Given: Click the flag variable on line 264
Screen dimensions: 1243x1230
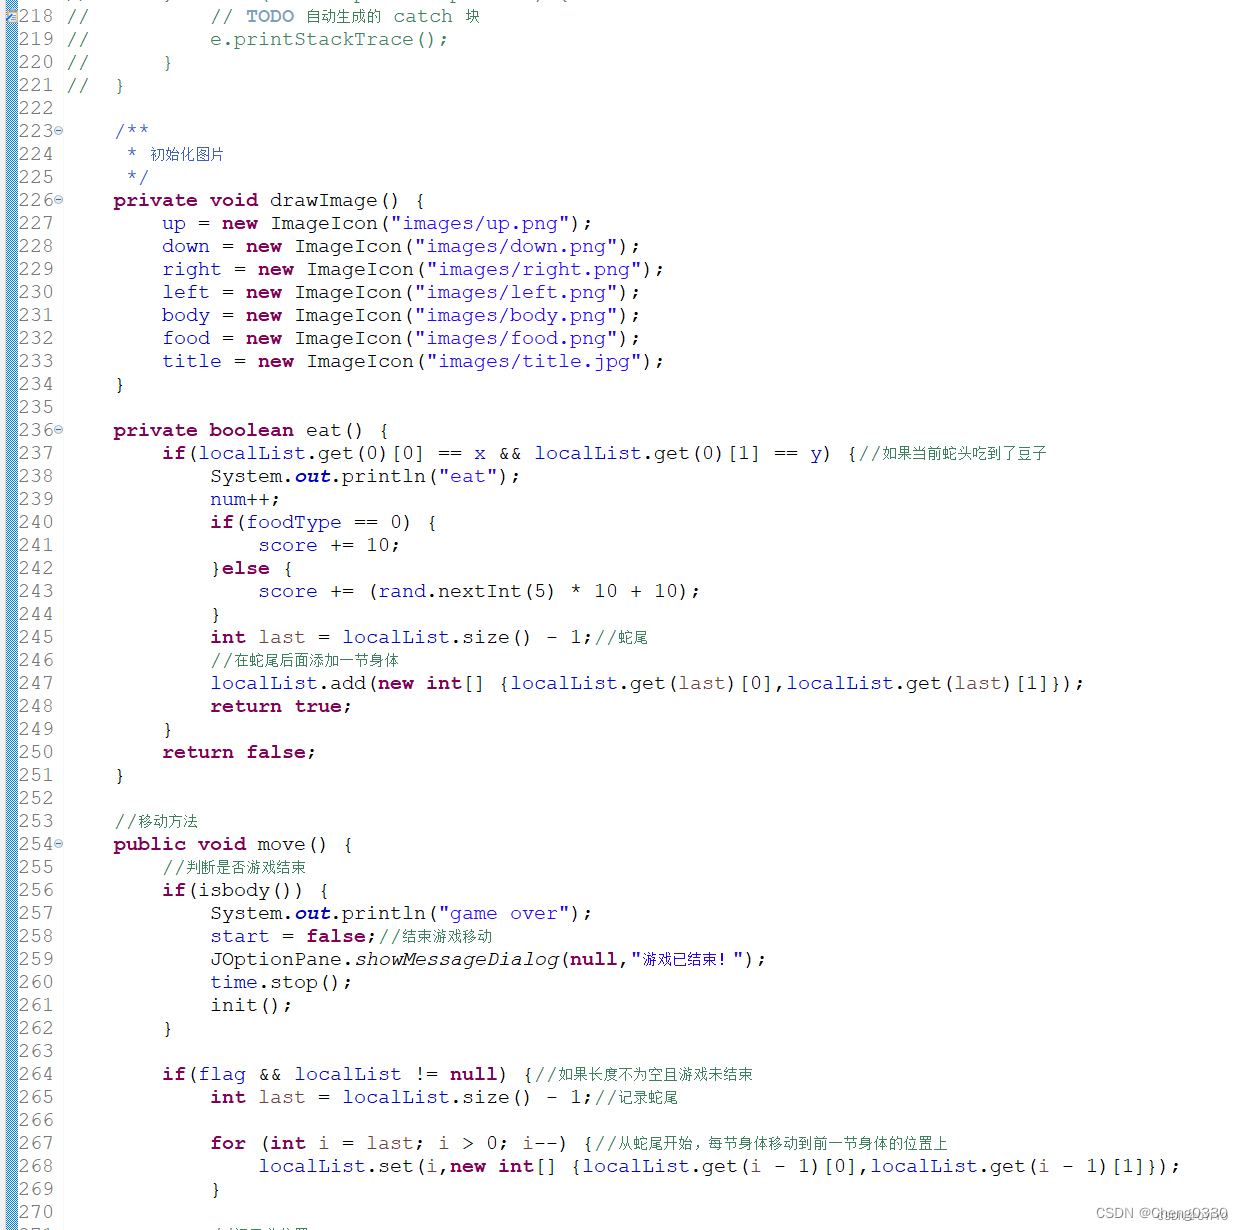Looking at the screenshot, I should point(222,1074).
